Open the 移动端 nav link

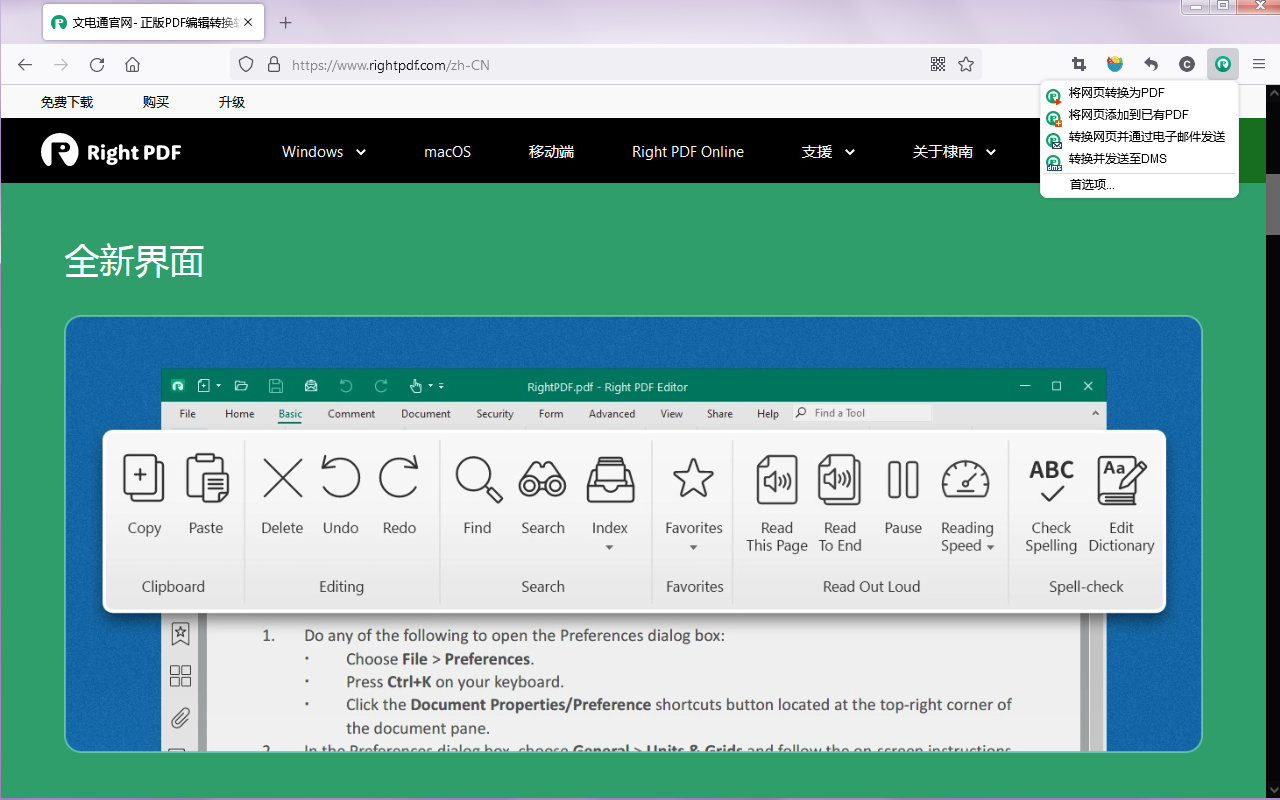551,152
